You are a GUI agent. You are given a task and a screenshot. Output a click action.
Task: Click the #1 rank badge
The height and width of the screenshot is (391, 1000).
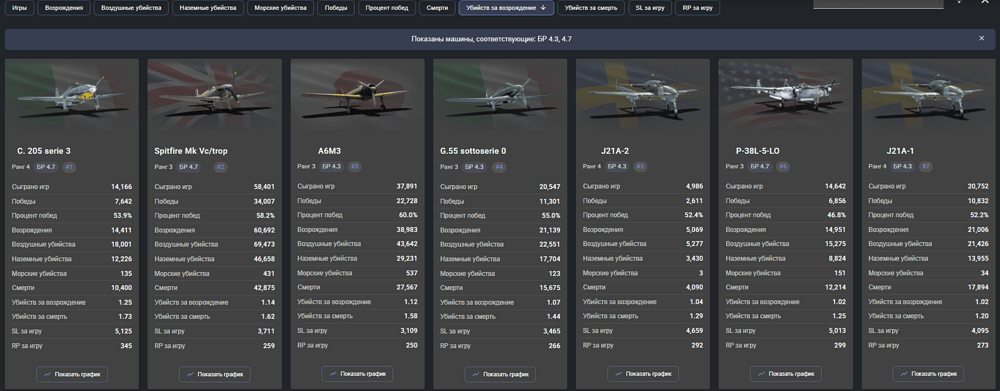69,167
